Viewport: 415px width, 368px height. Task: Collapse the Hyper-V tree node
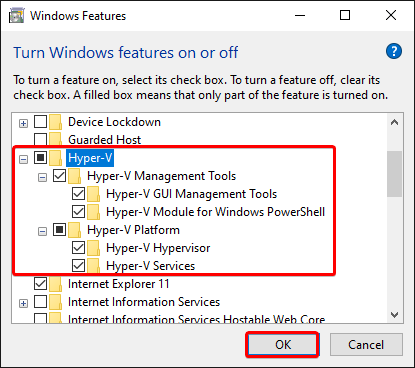click(x=23, y=159)
